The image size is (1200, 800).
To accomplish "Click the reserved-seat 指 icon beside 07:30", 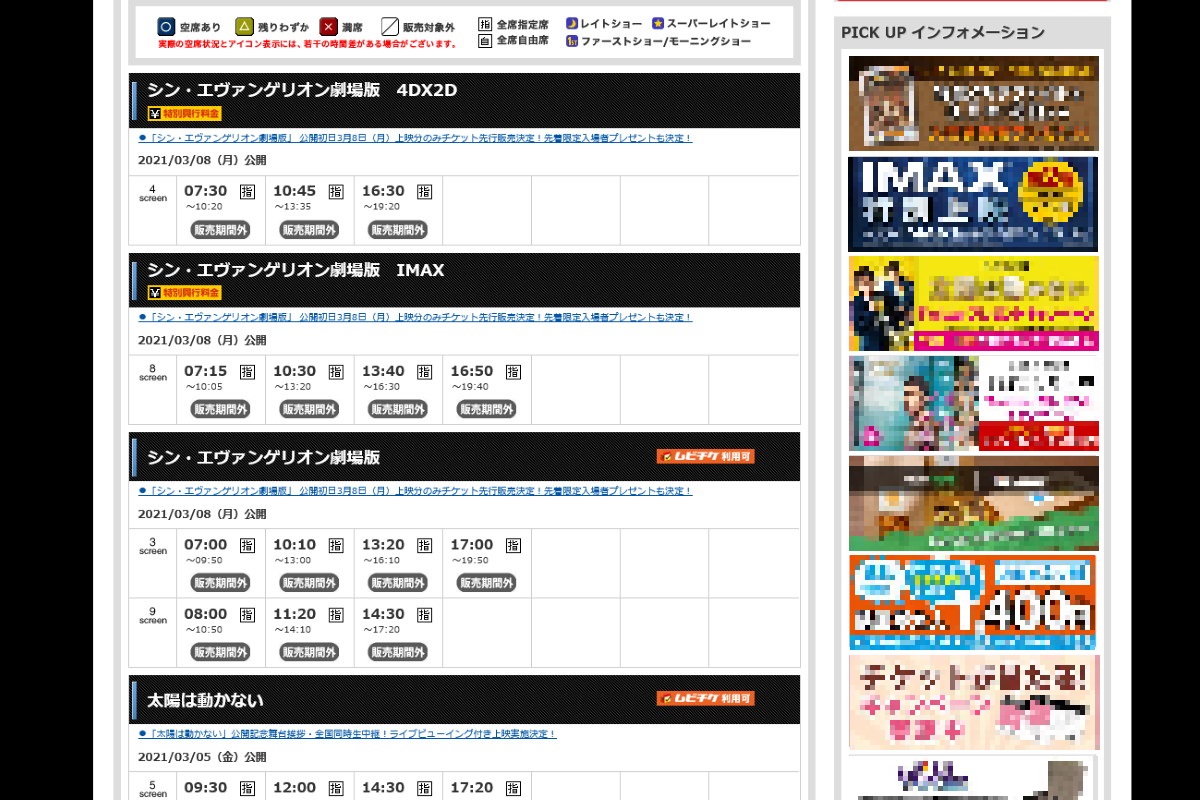I will pos(247,192).
